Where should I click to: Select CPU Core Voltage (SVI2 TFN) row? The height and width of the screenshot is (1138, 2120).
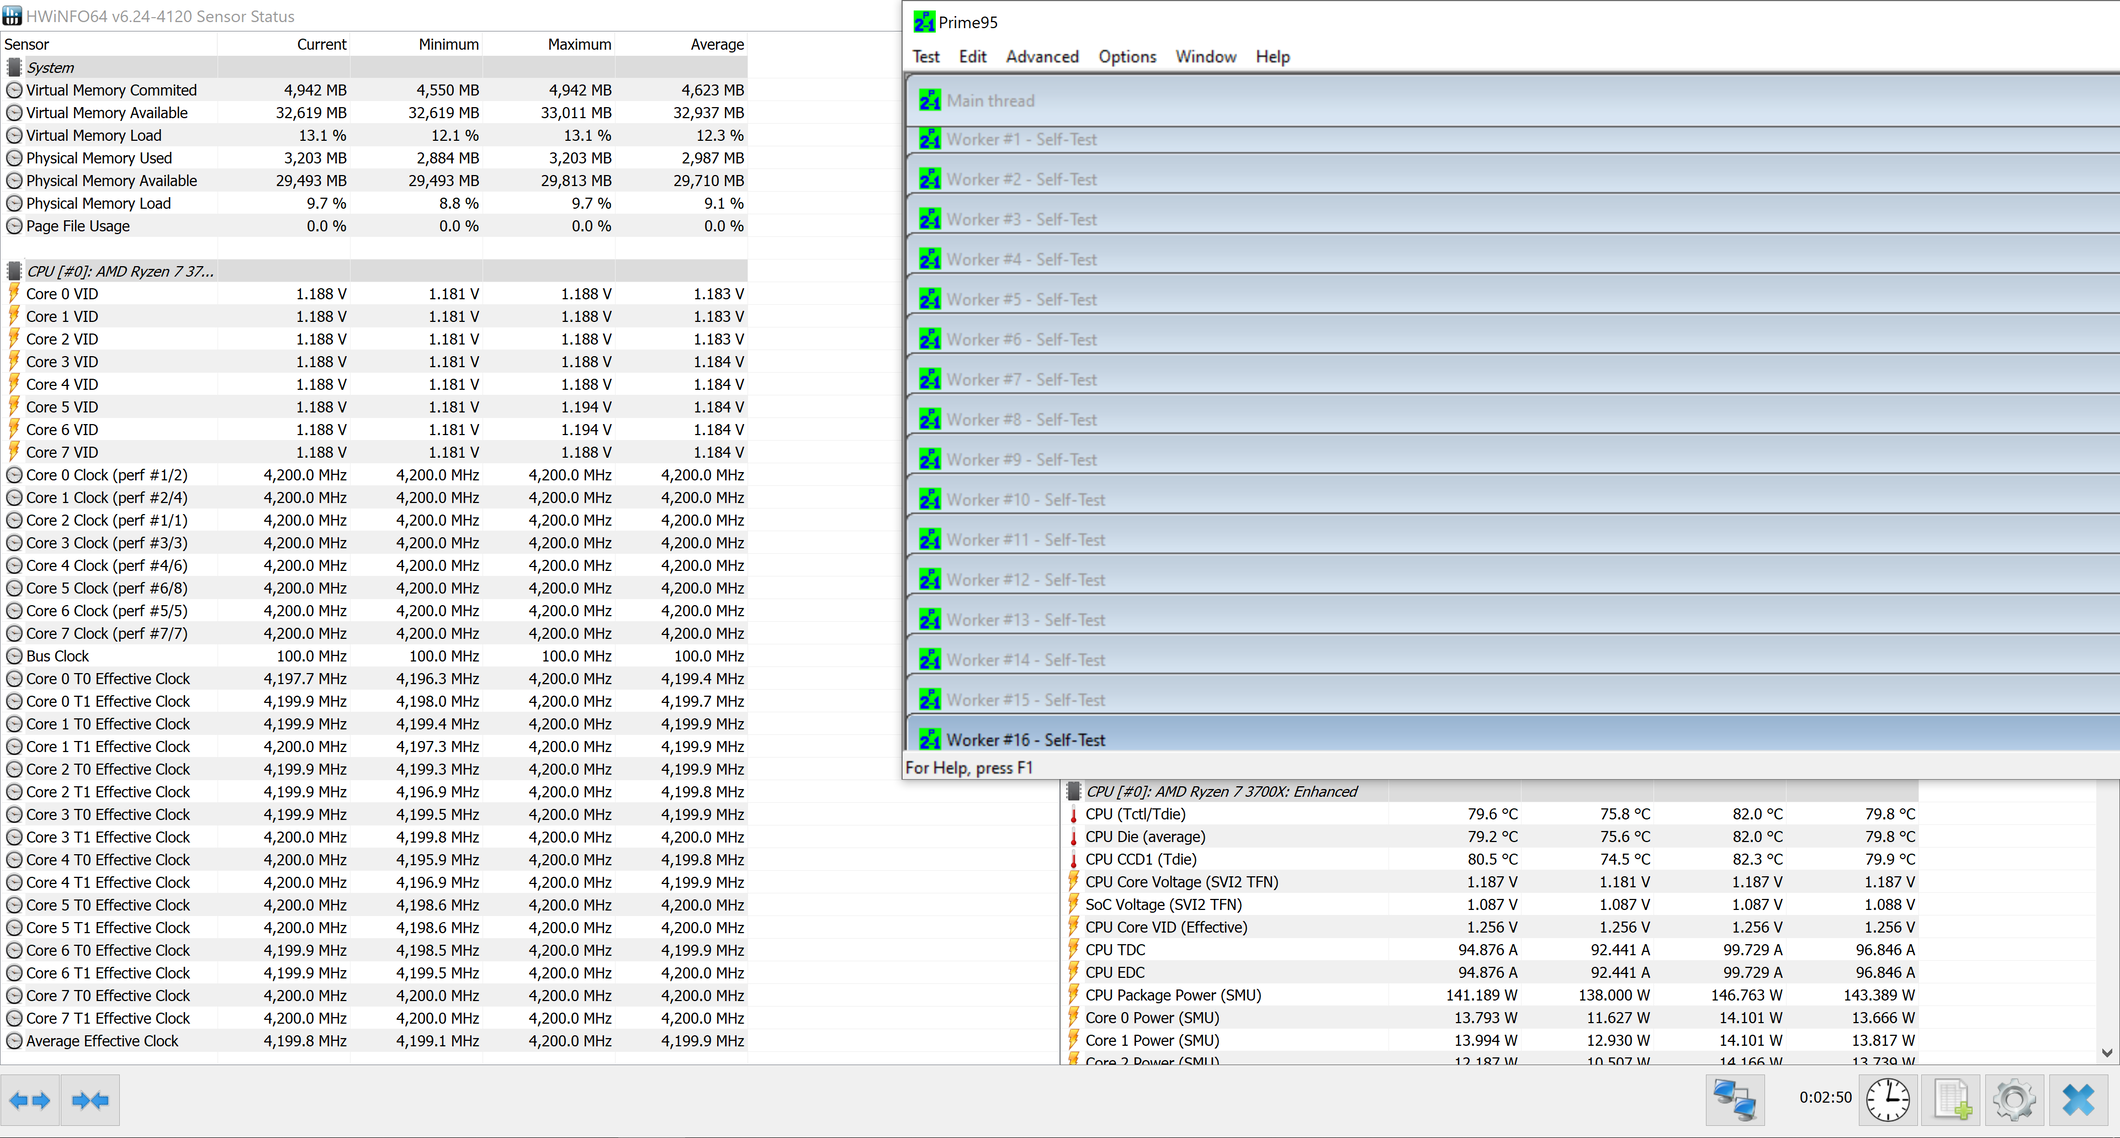point(1490,881)
